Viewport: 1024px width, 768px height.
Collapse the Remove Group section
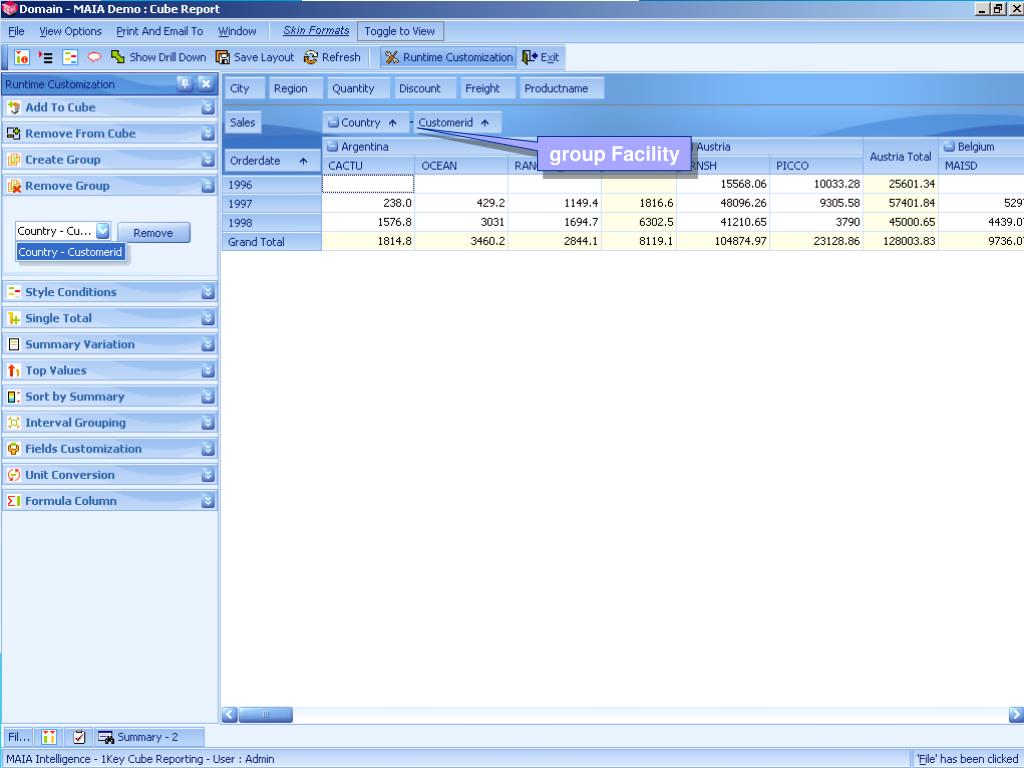pos(208,186)
